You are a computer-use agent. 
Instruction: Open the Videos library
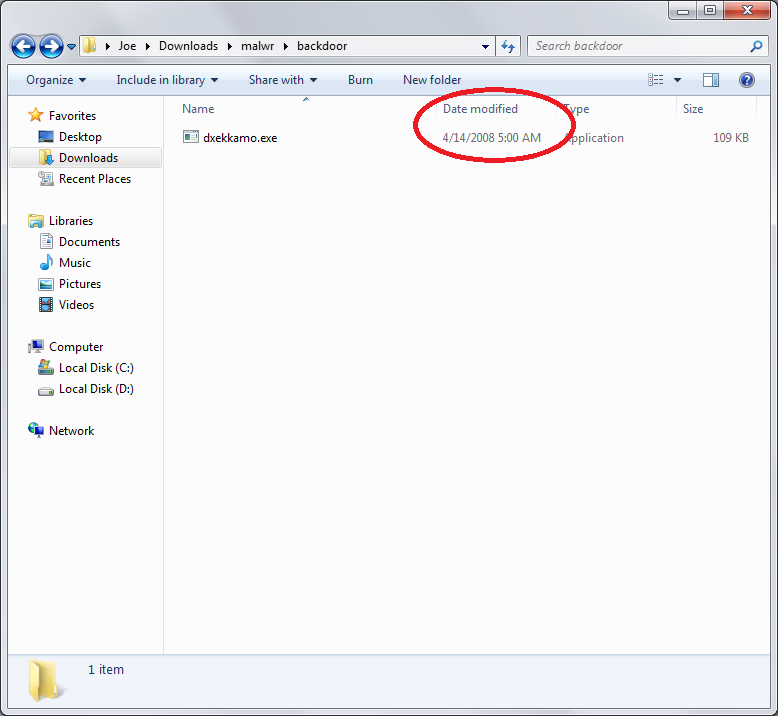pos(76,305)
